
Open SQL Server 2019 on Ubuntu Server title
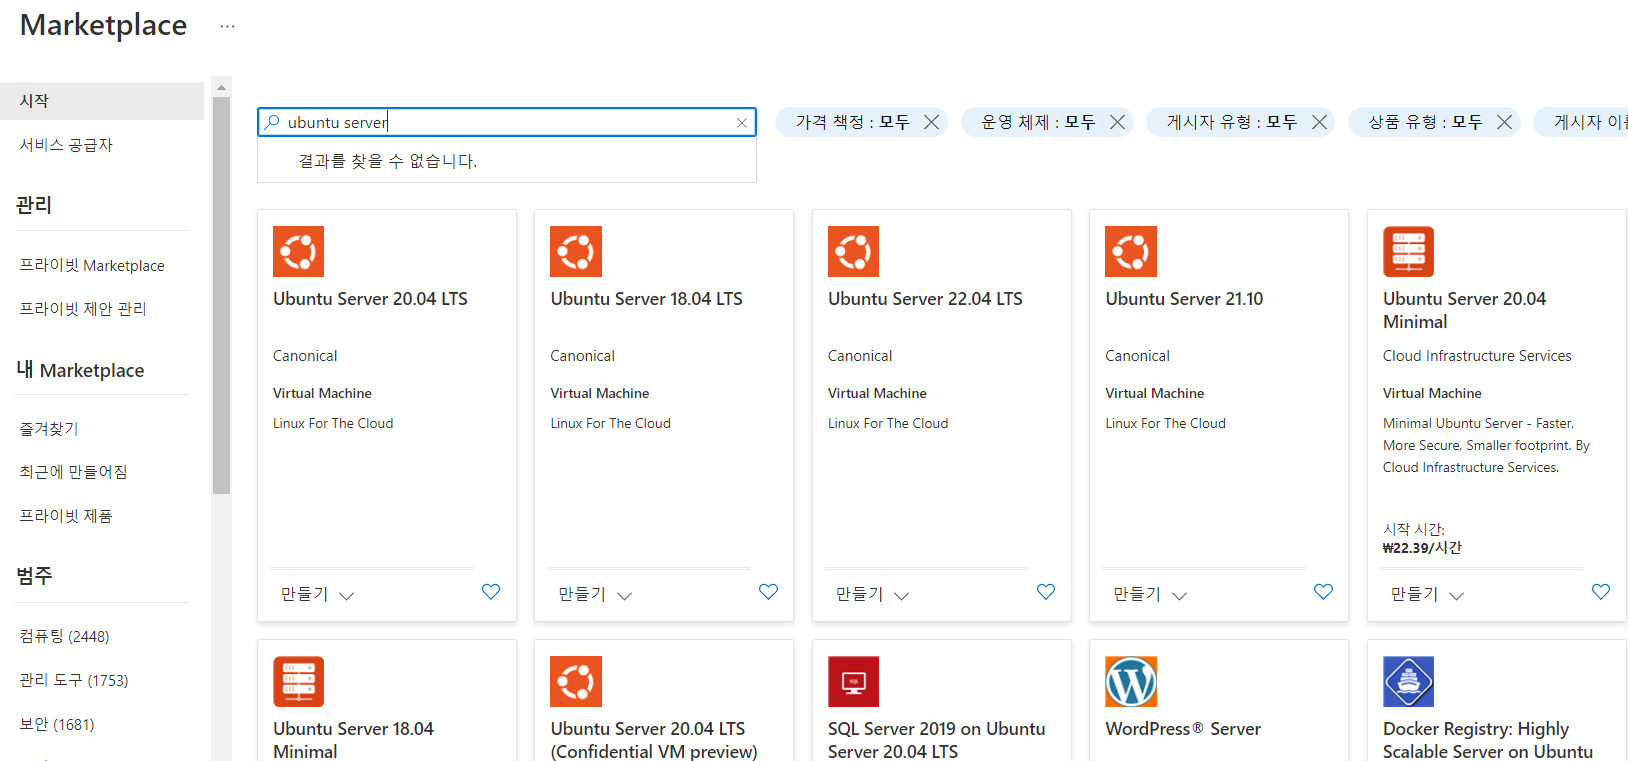[937, 740]
